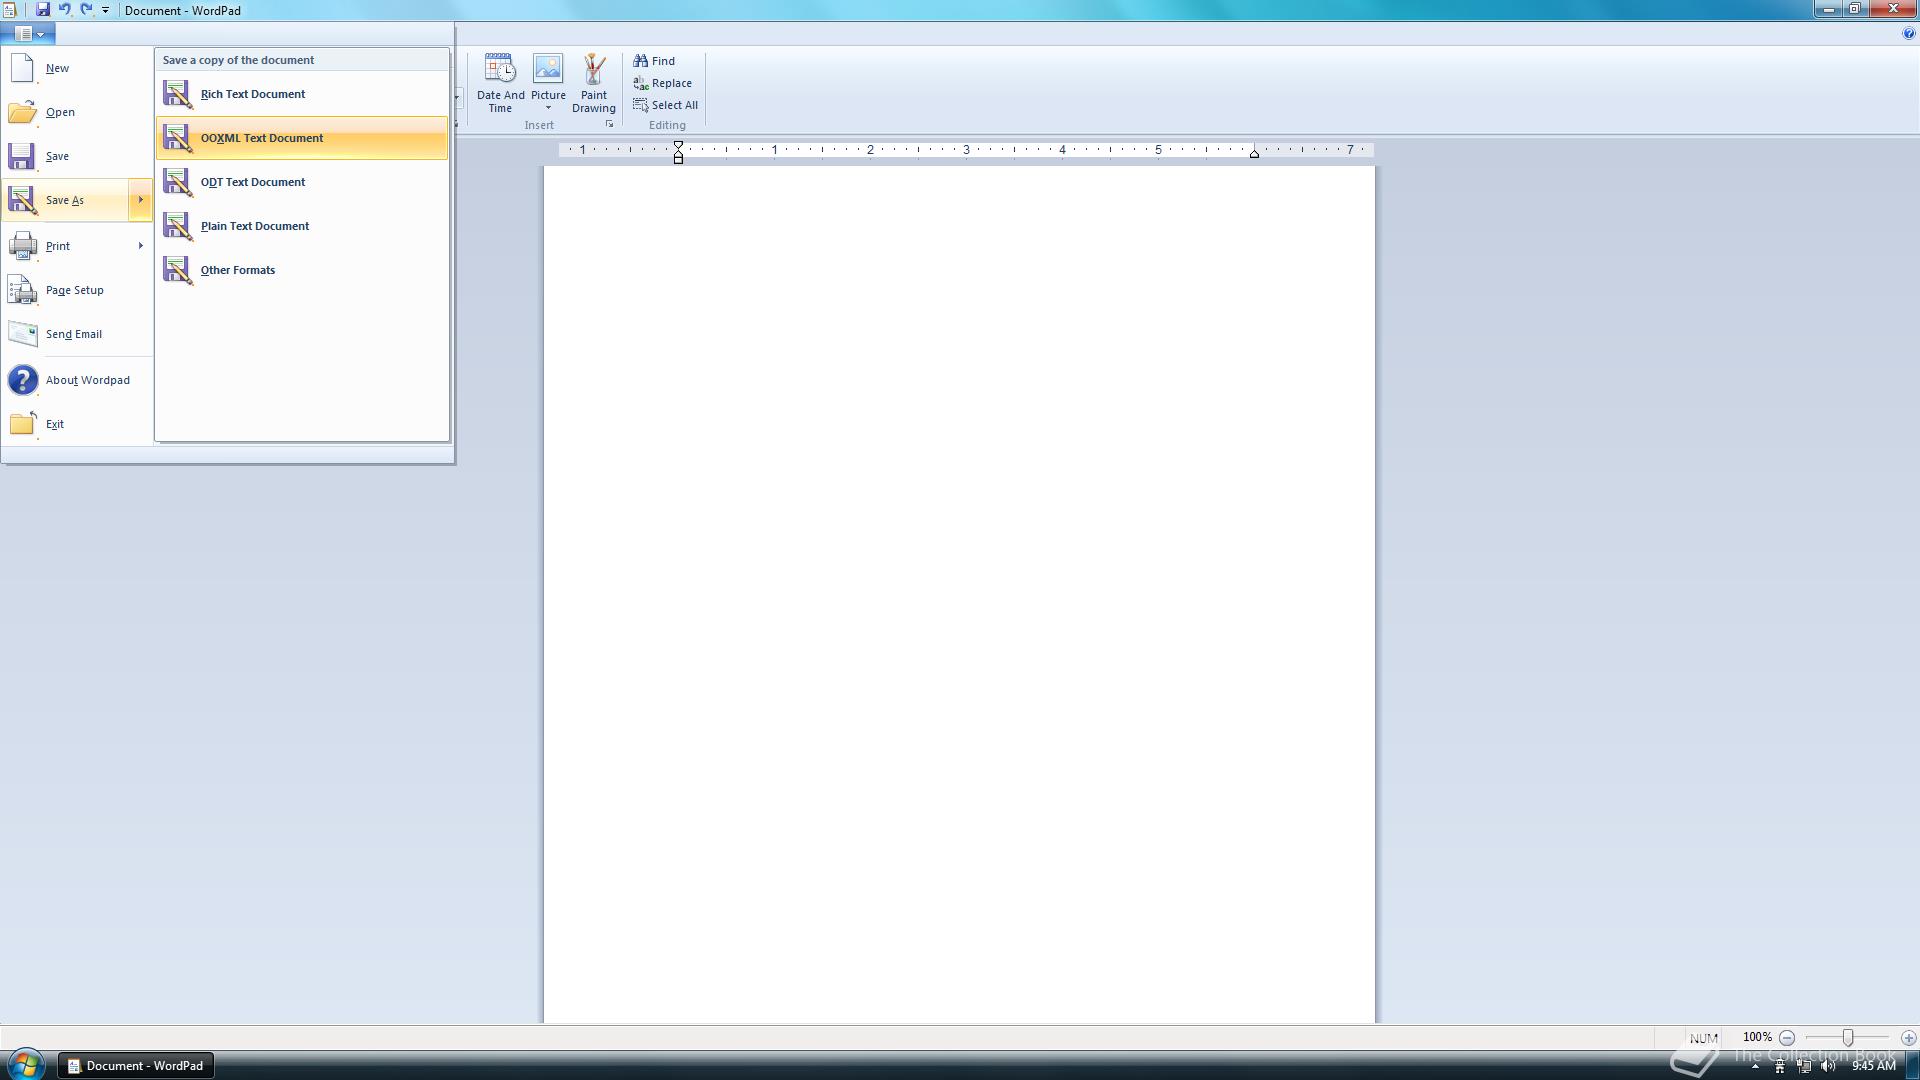The width and height of the screenshot is (1920, 1080).
Task: Expand the Print submenu arrow
Action: [x=140, y=246]
